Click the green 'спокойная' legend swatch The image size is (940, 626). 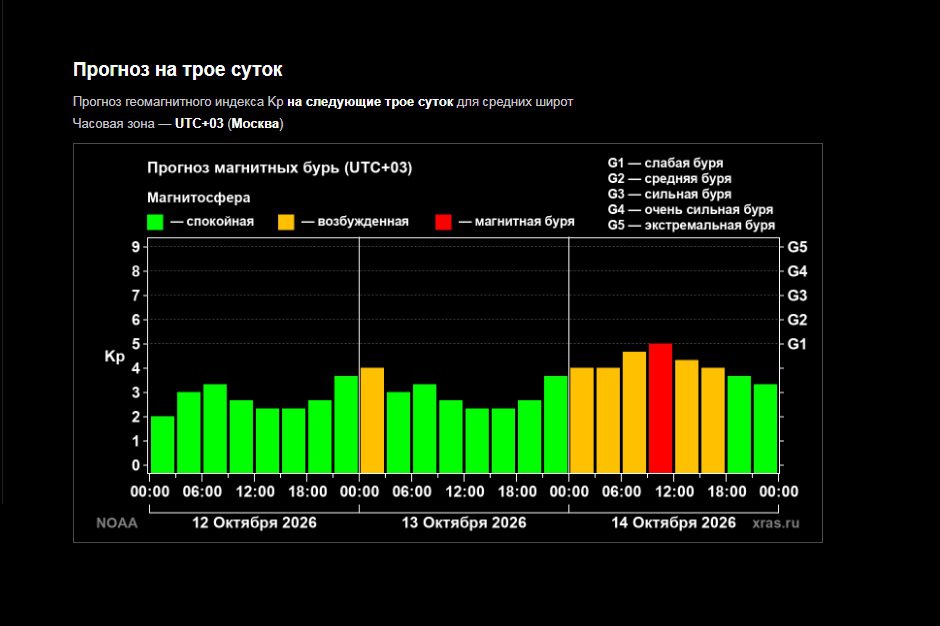coord(155,222)
